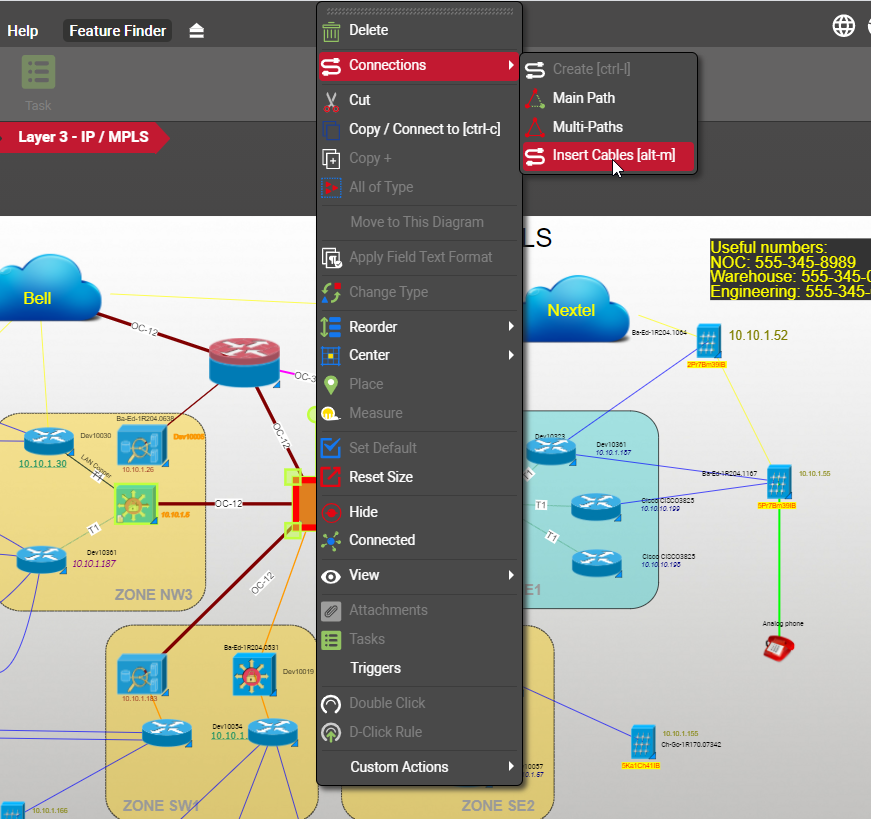Click the Multi-Paths icon
This screenshot has height=819, width=871.
535,127
